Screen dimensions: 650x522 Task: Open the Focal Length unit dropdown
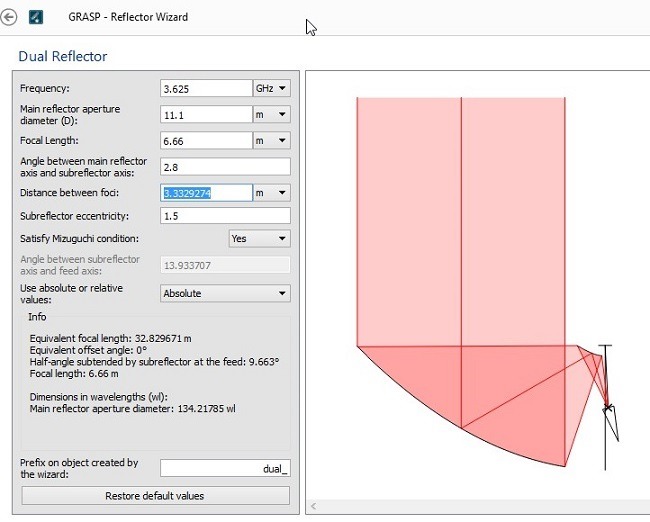pos(271,140)
